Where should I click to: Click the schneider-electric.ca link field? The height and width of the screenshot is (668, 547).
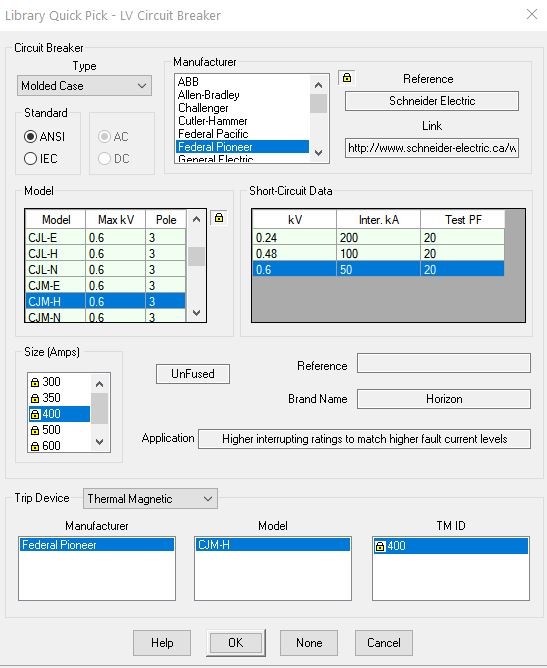pyautogui.click(x=432, y=148)
